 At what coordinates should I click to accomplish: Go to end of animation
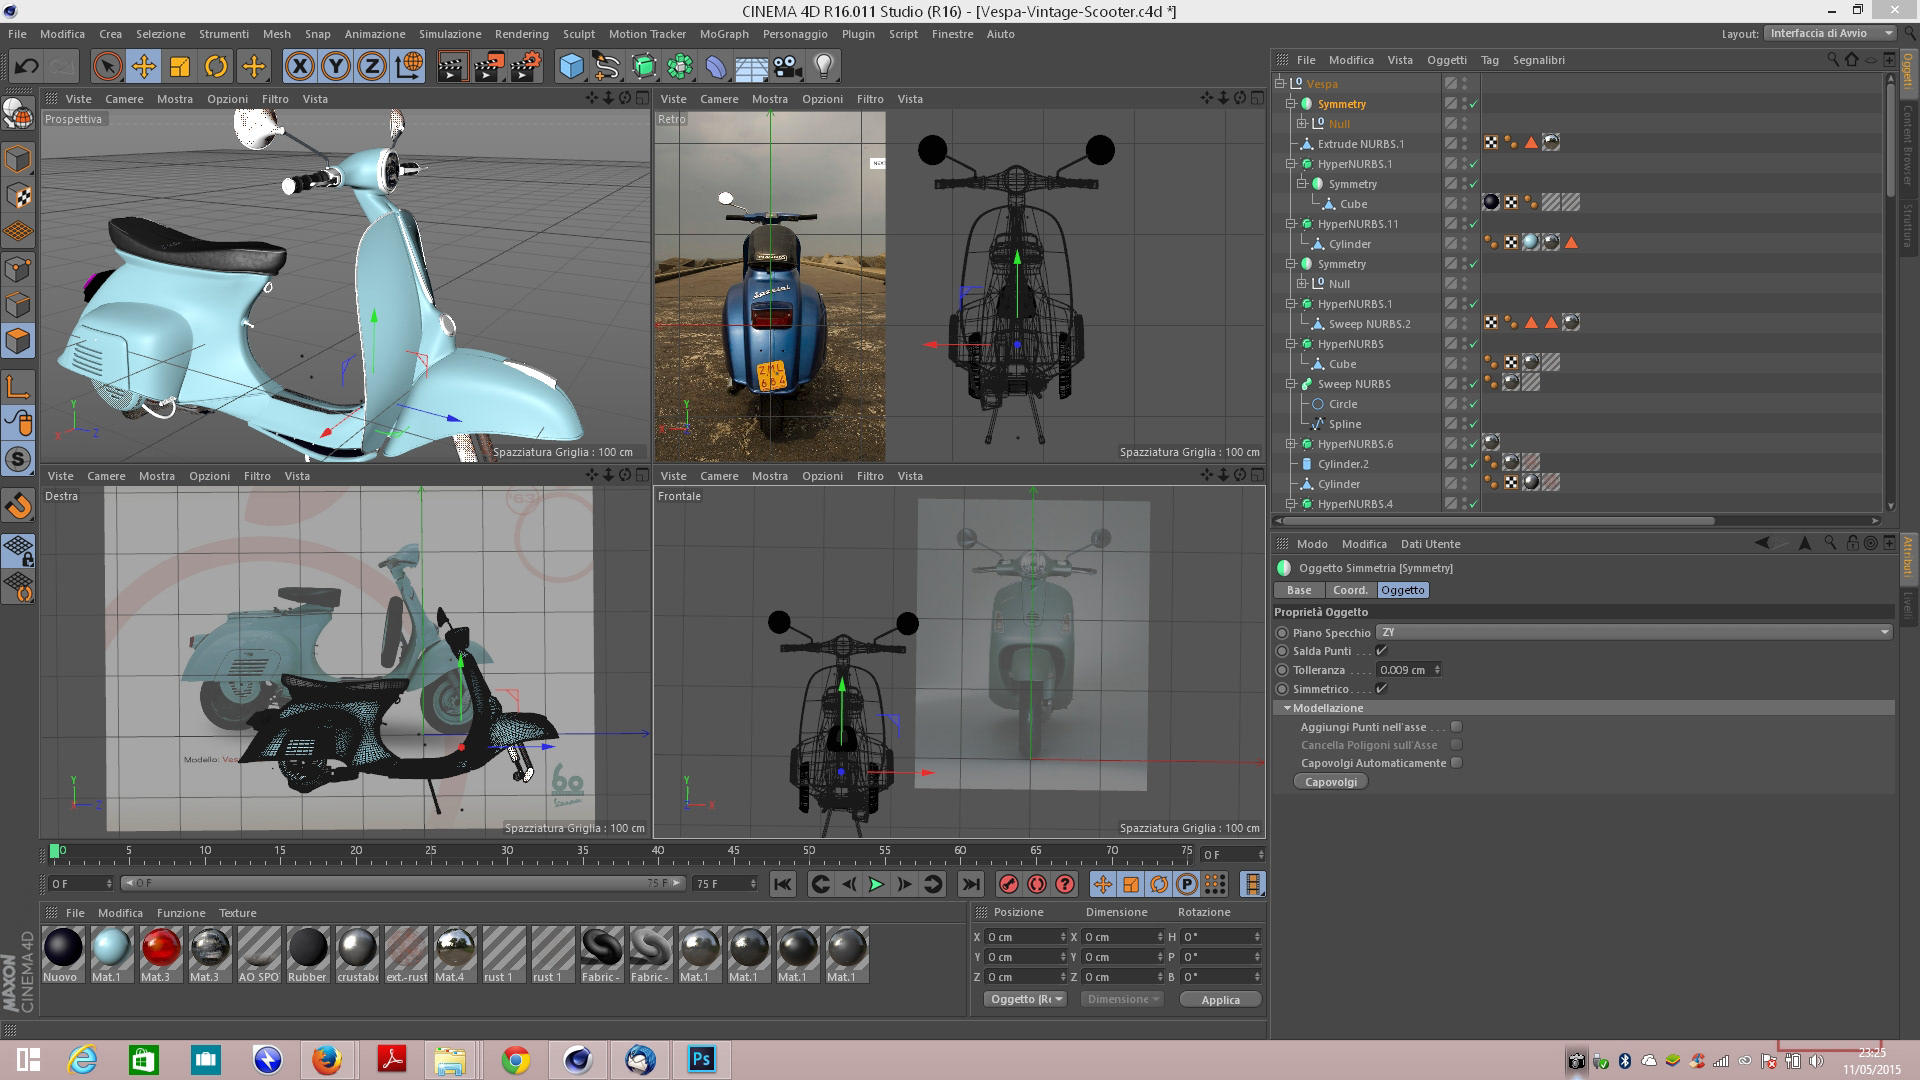970,884
